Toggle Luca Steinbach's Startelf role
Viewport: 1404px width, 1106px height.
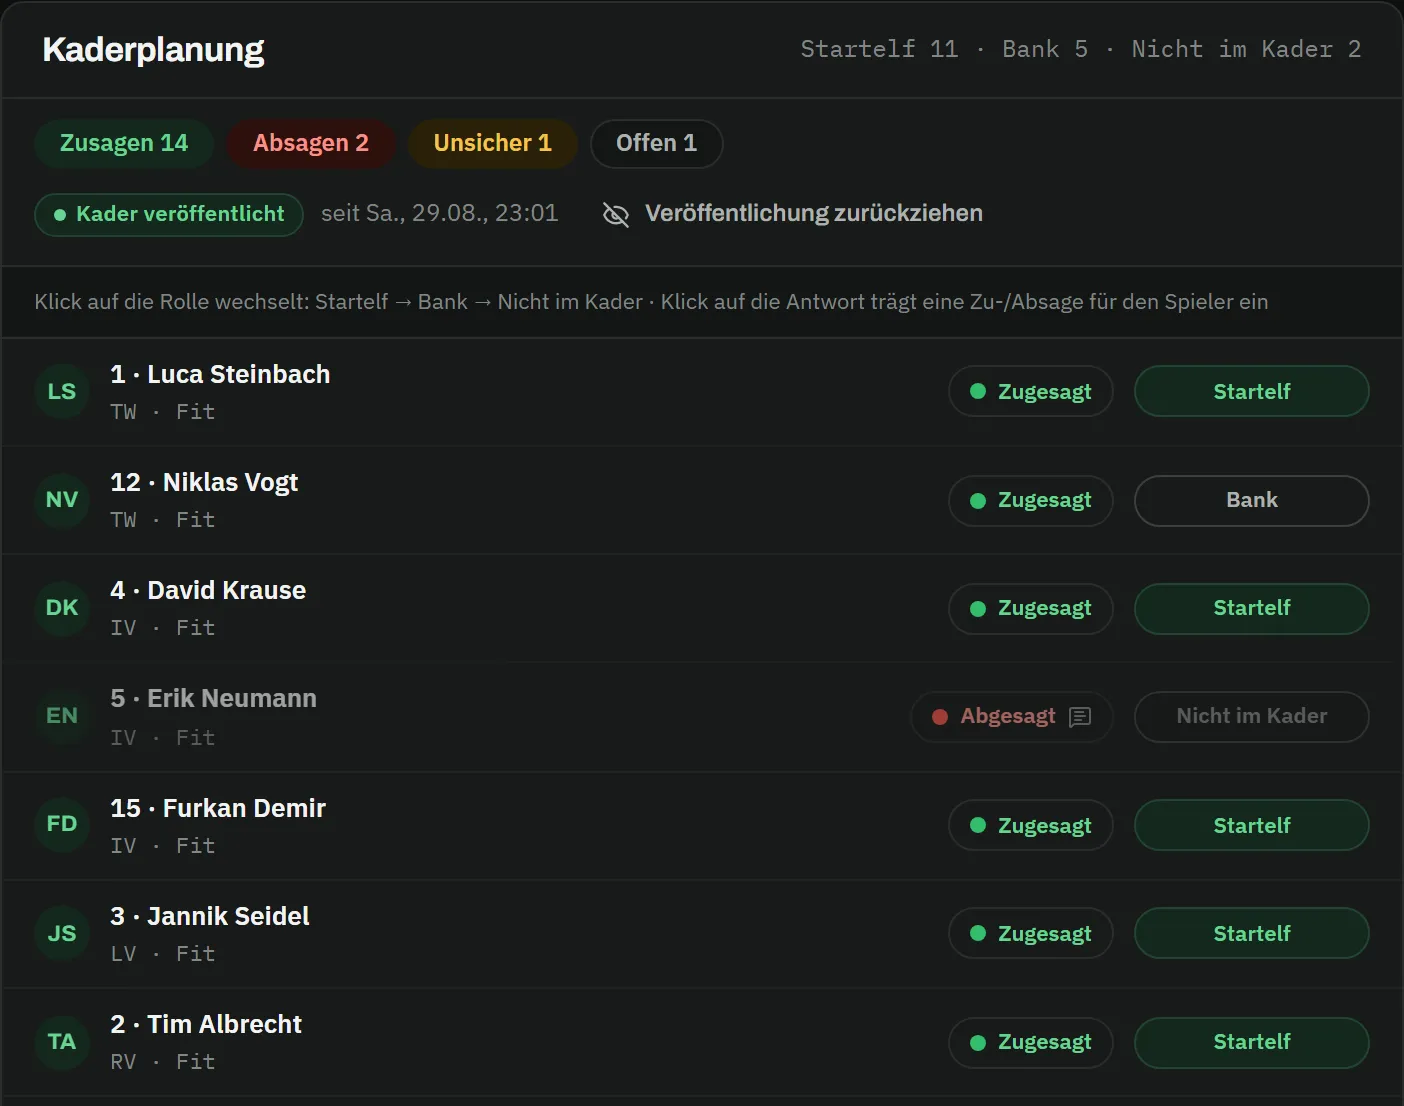1251,391
